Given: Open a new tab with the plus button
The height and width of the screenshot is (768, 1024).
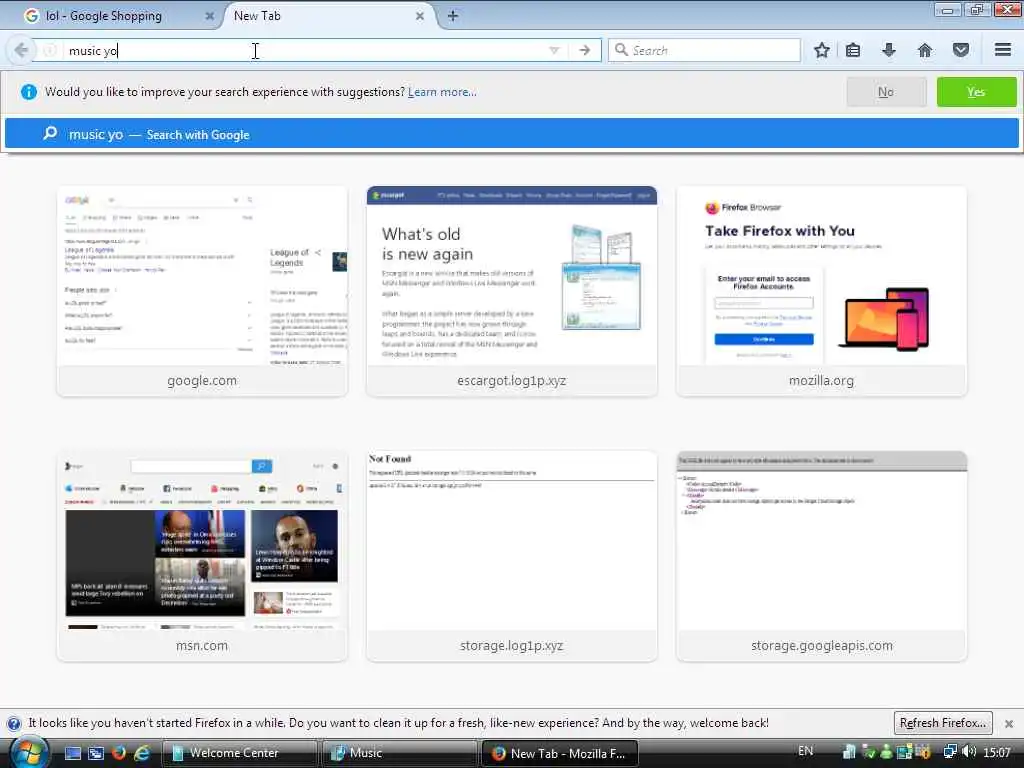Looking at the screenshot, I should pos(453,16).
